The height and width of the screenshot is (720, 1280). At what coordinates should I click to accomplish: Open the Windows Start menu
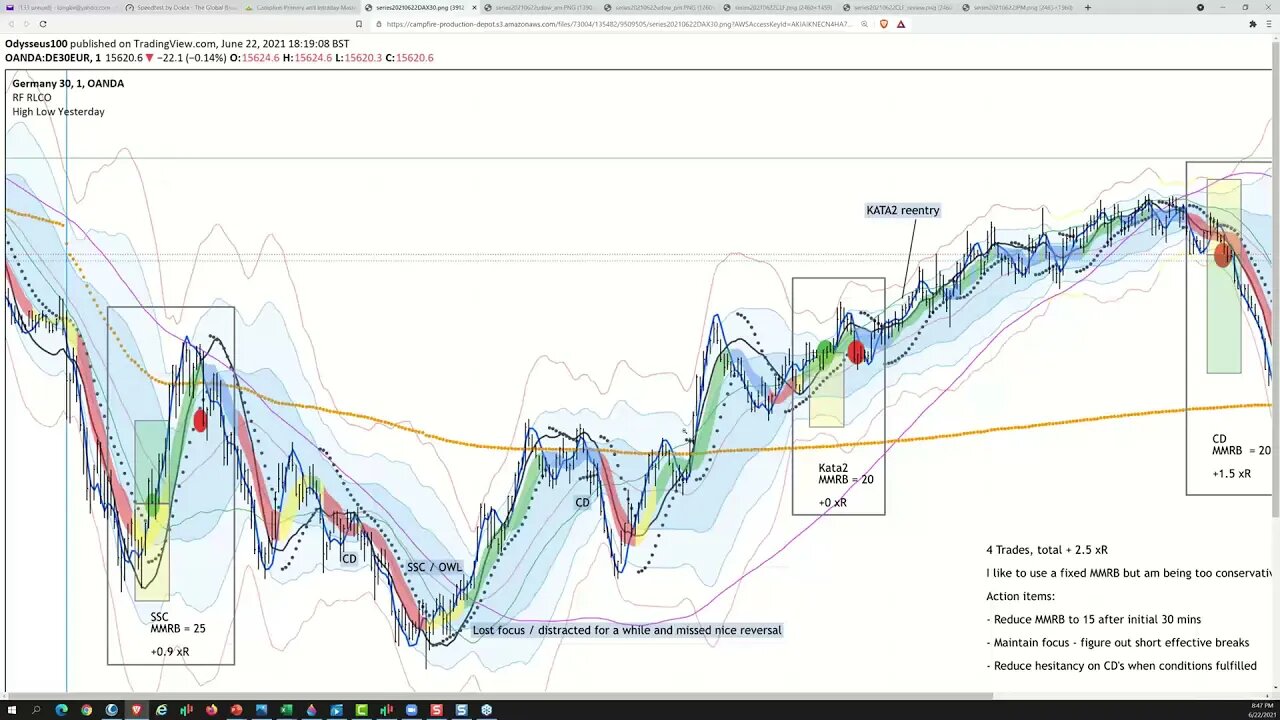point(11,710)
